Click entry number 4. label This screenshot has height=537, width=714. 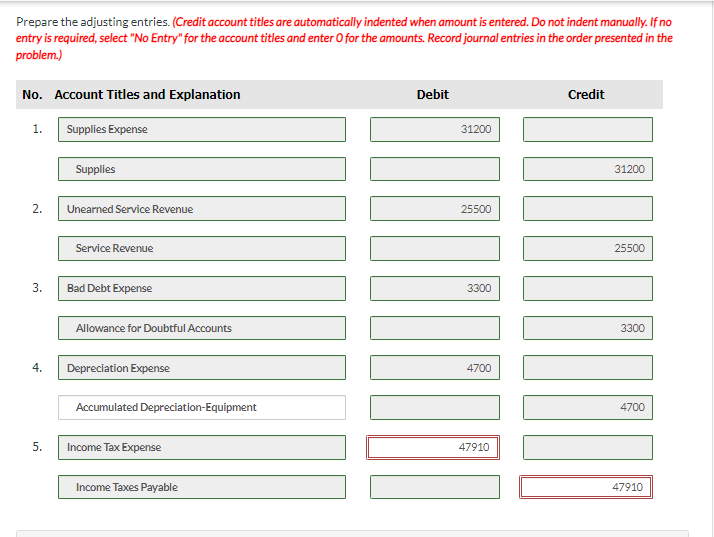point(37,367)
